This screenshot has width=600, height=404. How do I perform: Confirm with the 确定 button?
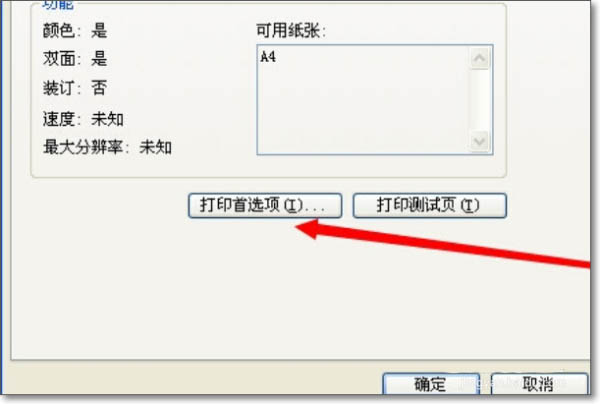431,384
